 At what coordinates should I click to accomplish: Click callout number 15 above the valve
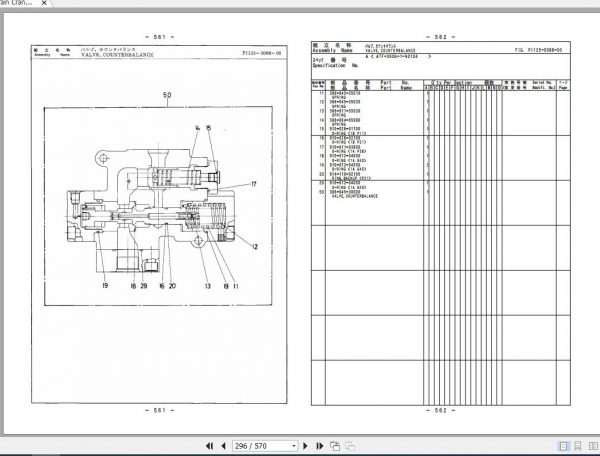coord(208,128)
